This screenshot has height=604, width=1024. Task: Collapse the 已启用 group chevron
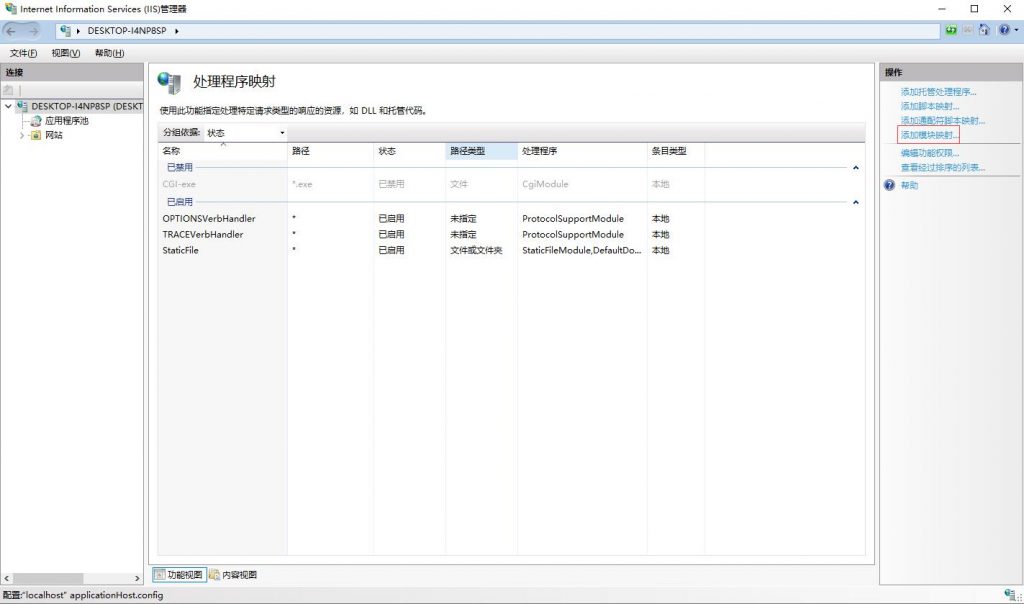coord(856,202)
